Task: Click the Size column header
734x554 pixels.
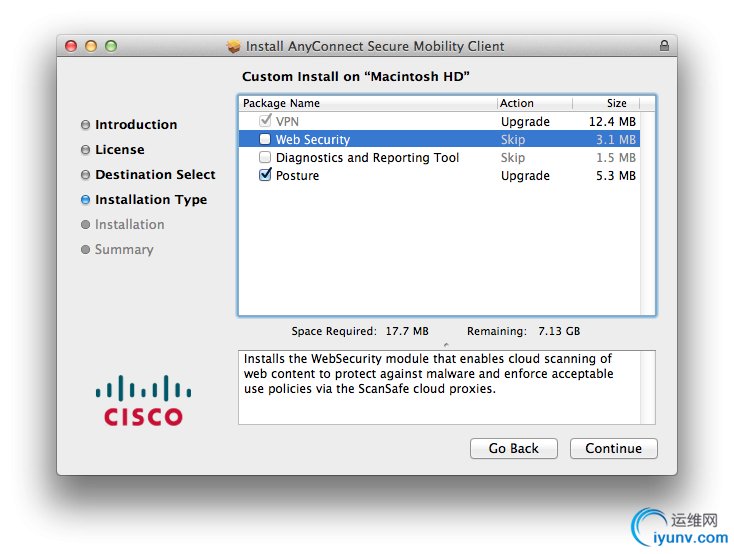Action: pyautogui.click(x=606, y=103)
